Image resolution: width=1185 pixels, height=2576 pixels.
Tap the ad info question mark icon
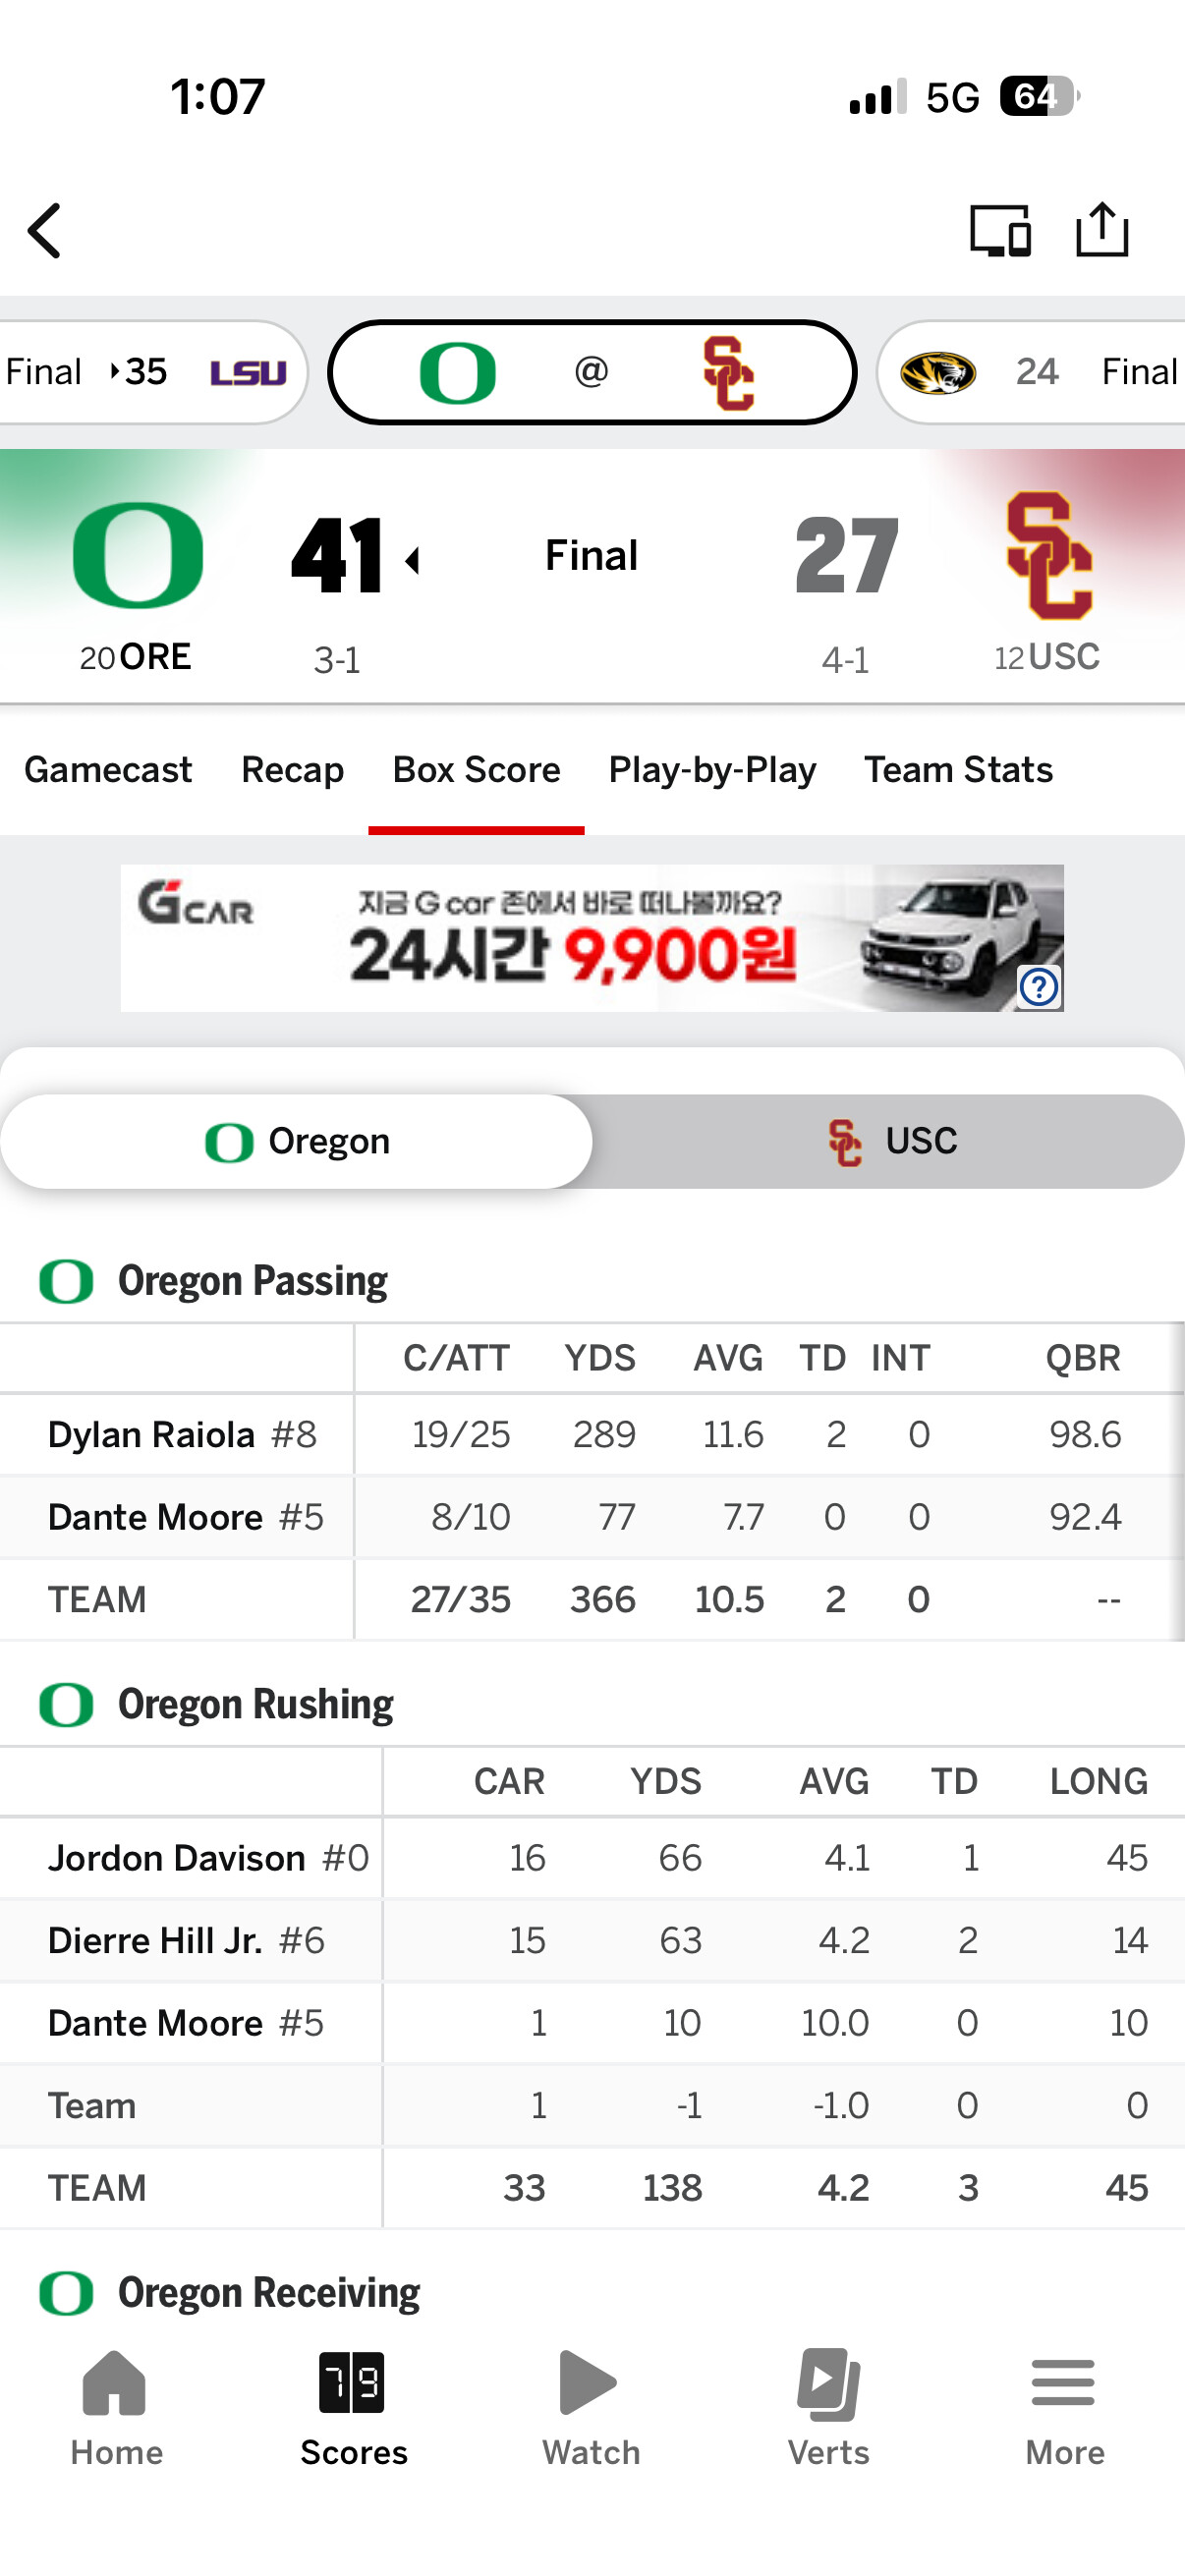(1039, 987)
